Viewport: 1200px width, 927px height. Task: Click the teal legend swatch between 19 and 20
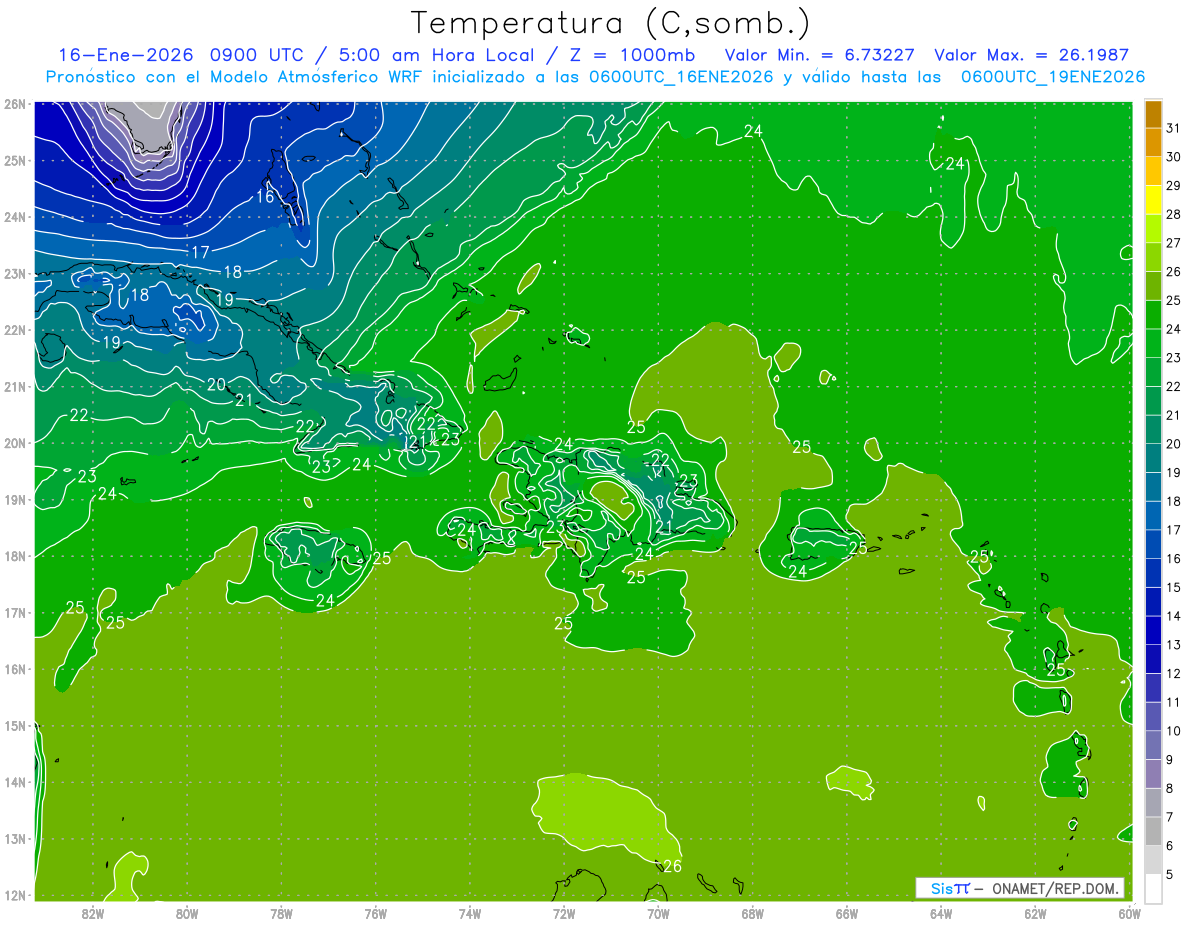[x=1152, y=458]
